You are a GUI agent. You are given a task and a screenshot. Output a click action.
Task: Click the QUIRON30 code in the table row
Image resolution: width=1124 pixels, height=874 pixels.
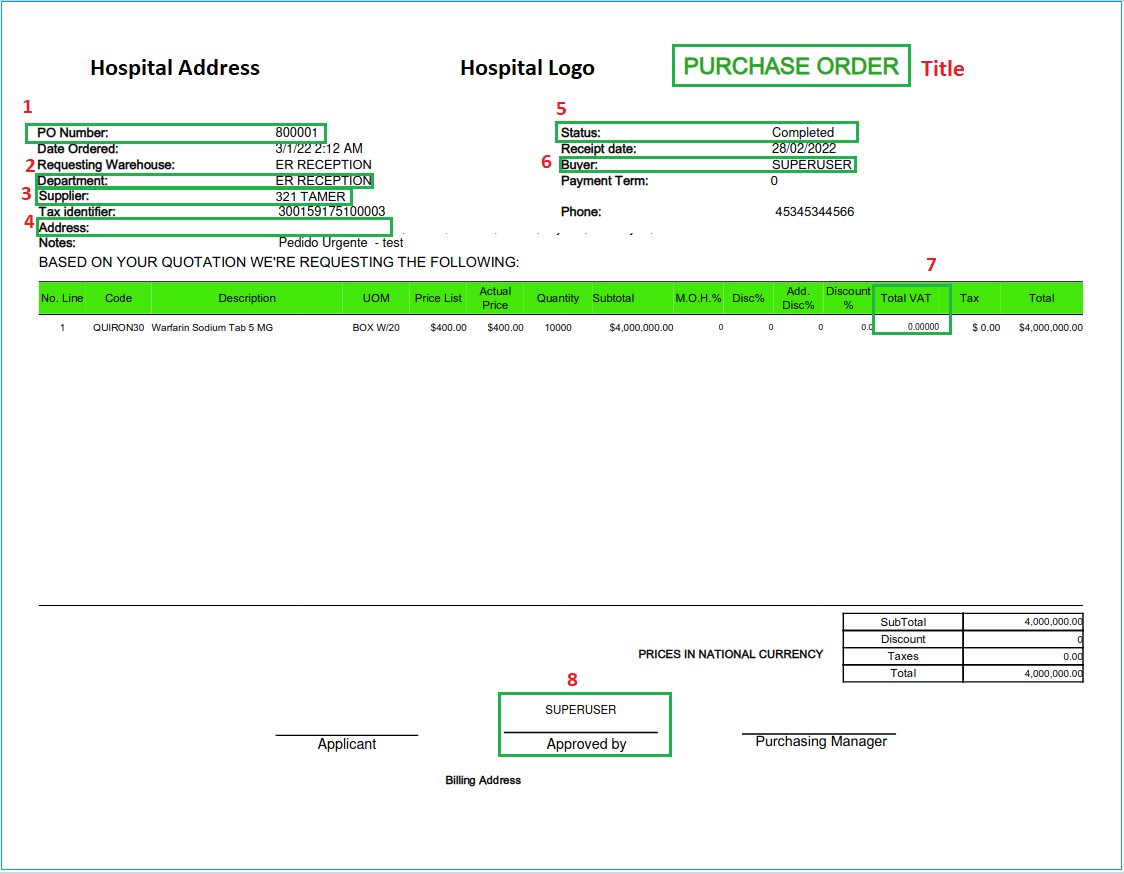(119, 327)
